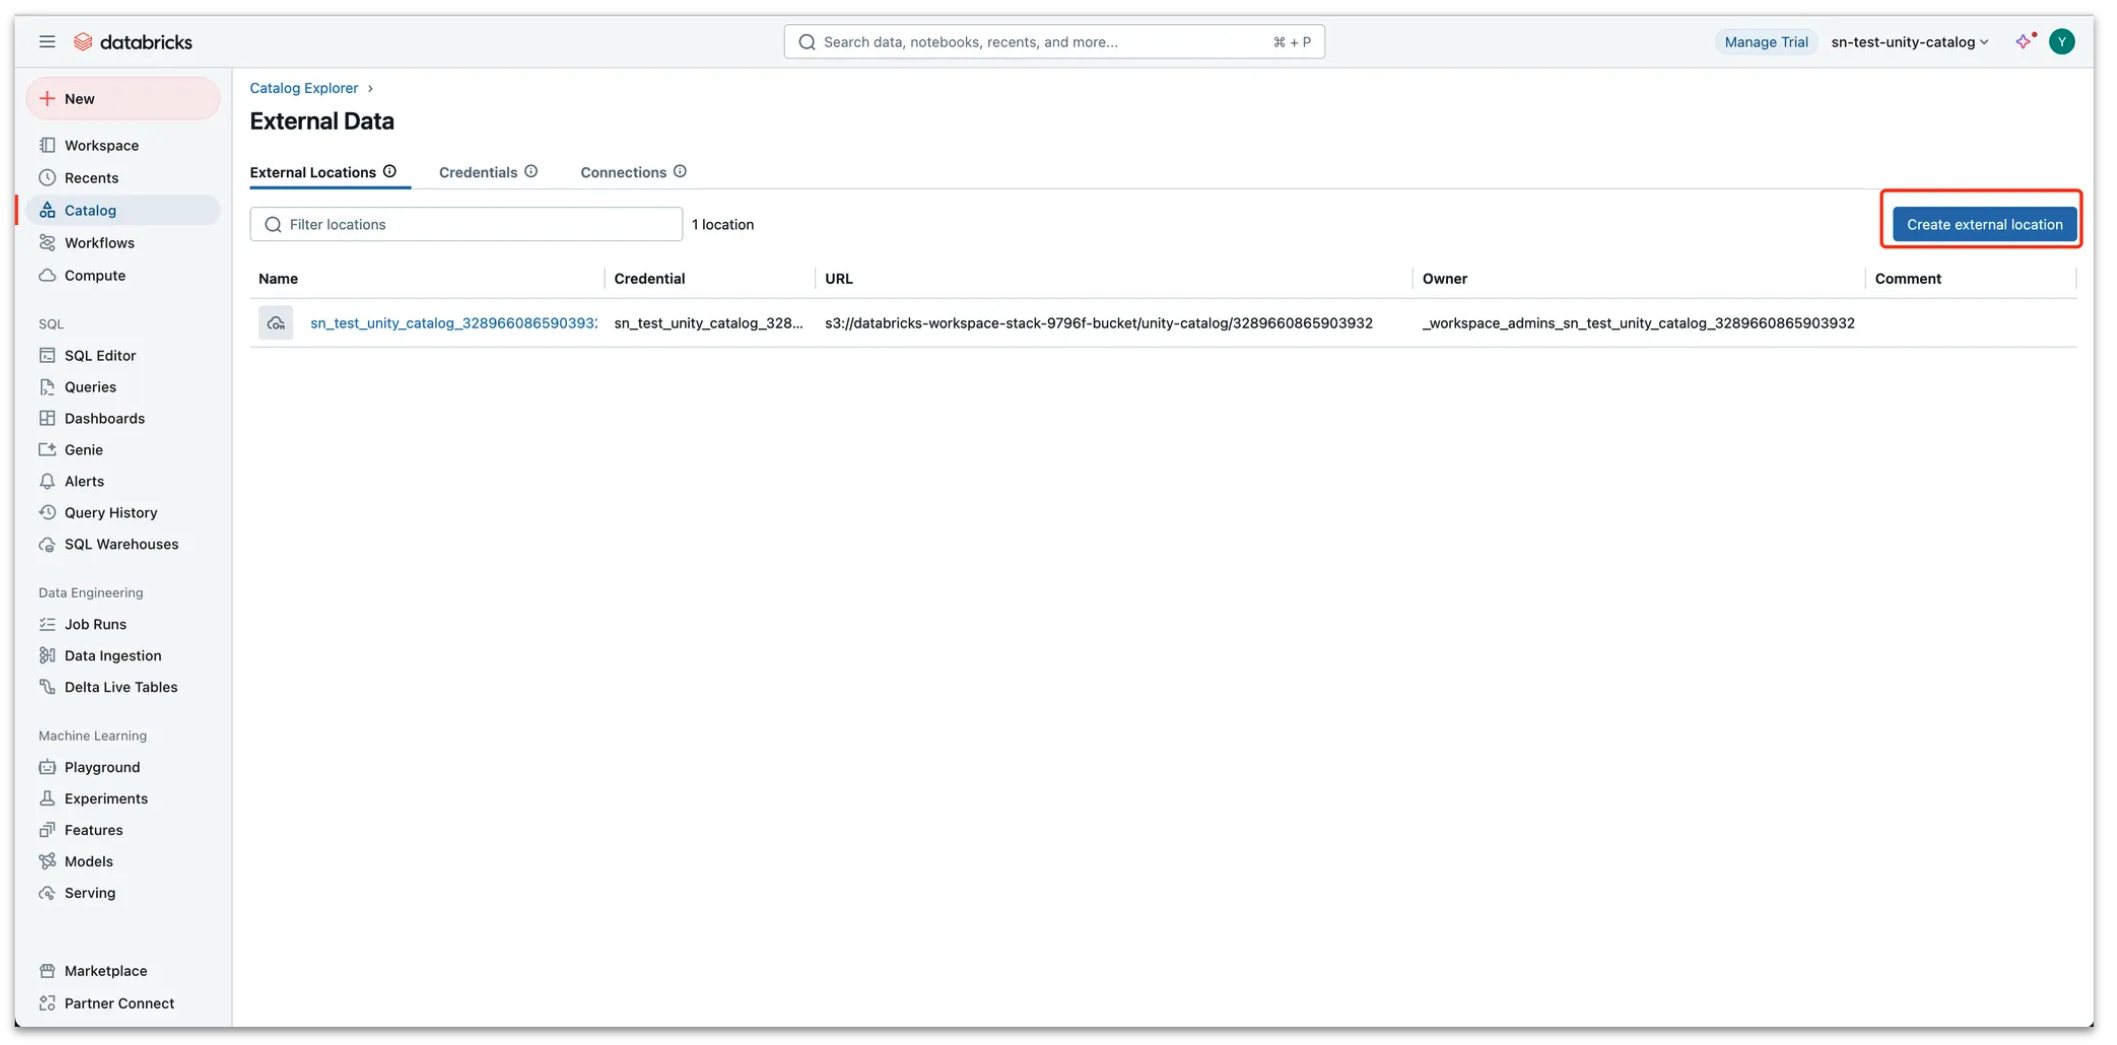Click the cloud icon beside the external location row
The height and width of the screenshot is (1045, 2117).
tap(275, 322)
